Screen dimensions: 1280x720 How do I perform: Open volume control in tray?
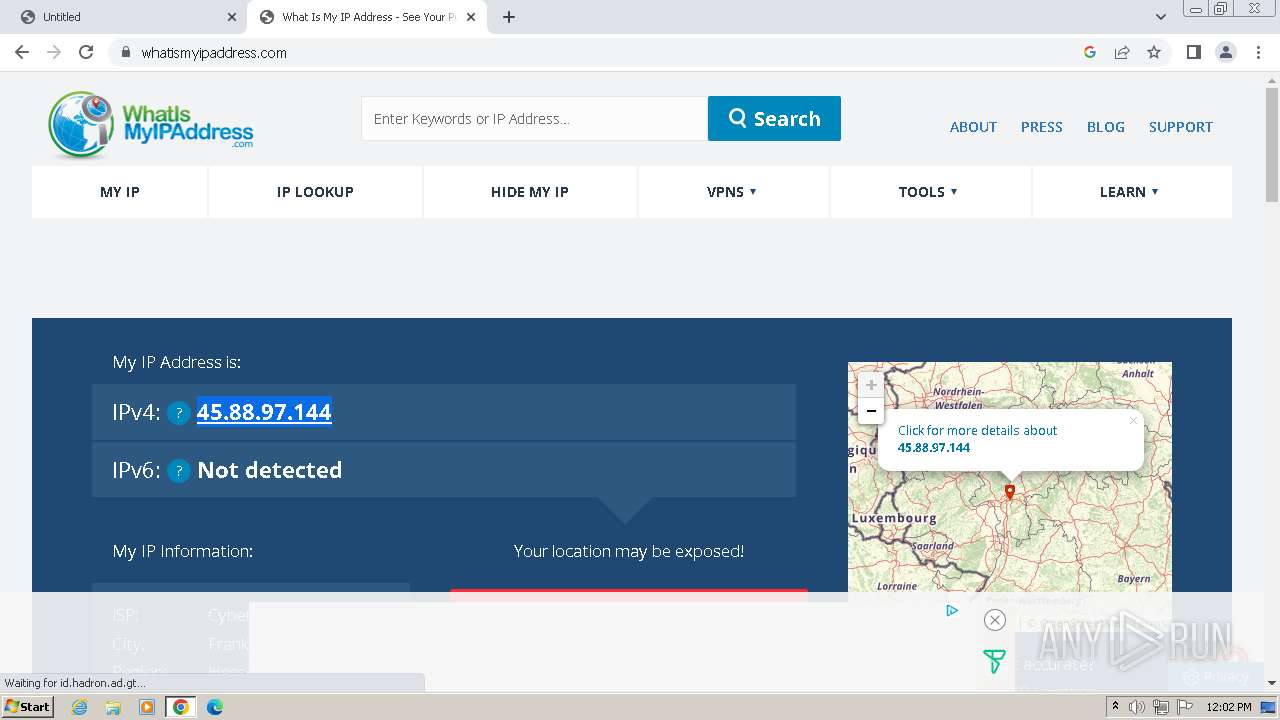coord(1137,707)
